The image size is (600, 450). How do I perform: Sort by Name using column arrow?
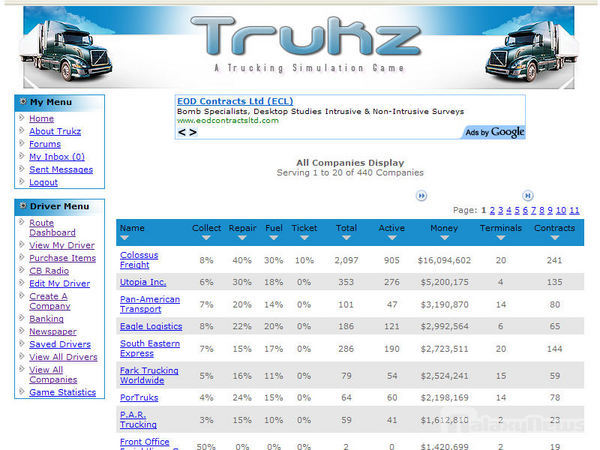click(125, 238)
